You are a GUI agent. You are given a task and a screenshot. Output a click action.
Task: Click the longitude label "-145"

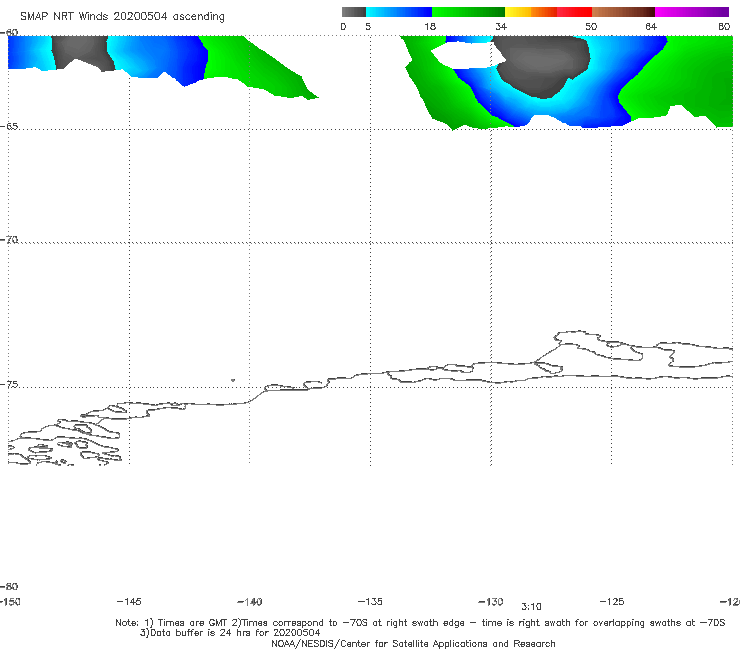(129, 601)
